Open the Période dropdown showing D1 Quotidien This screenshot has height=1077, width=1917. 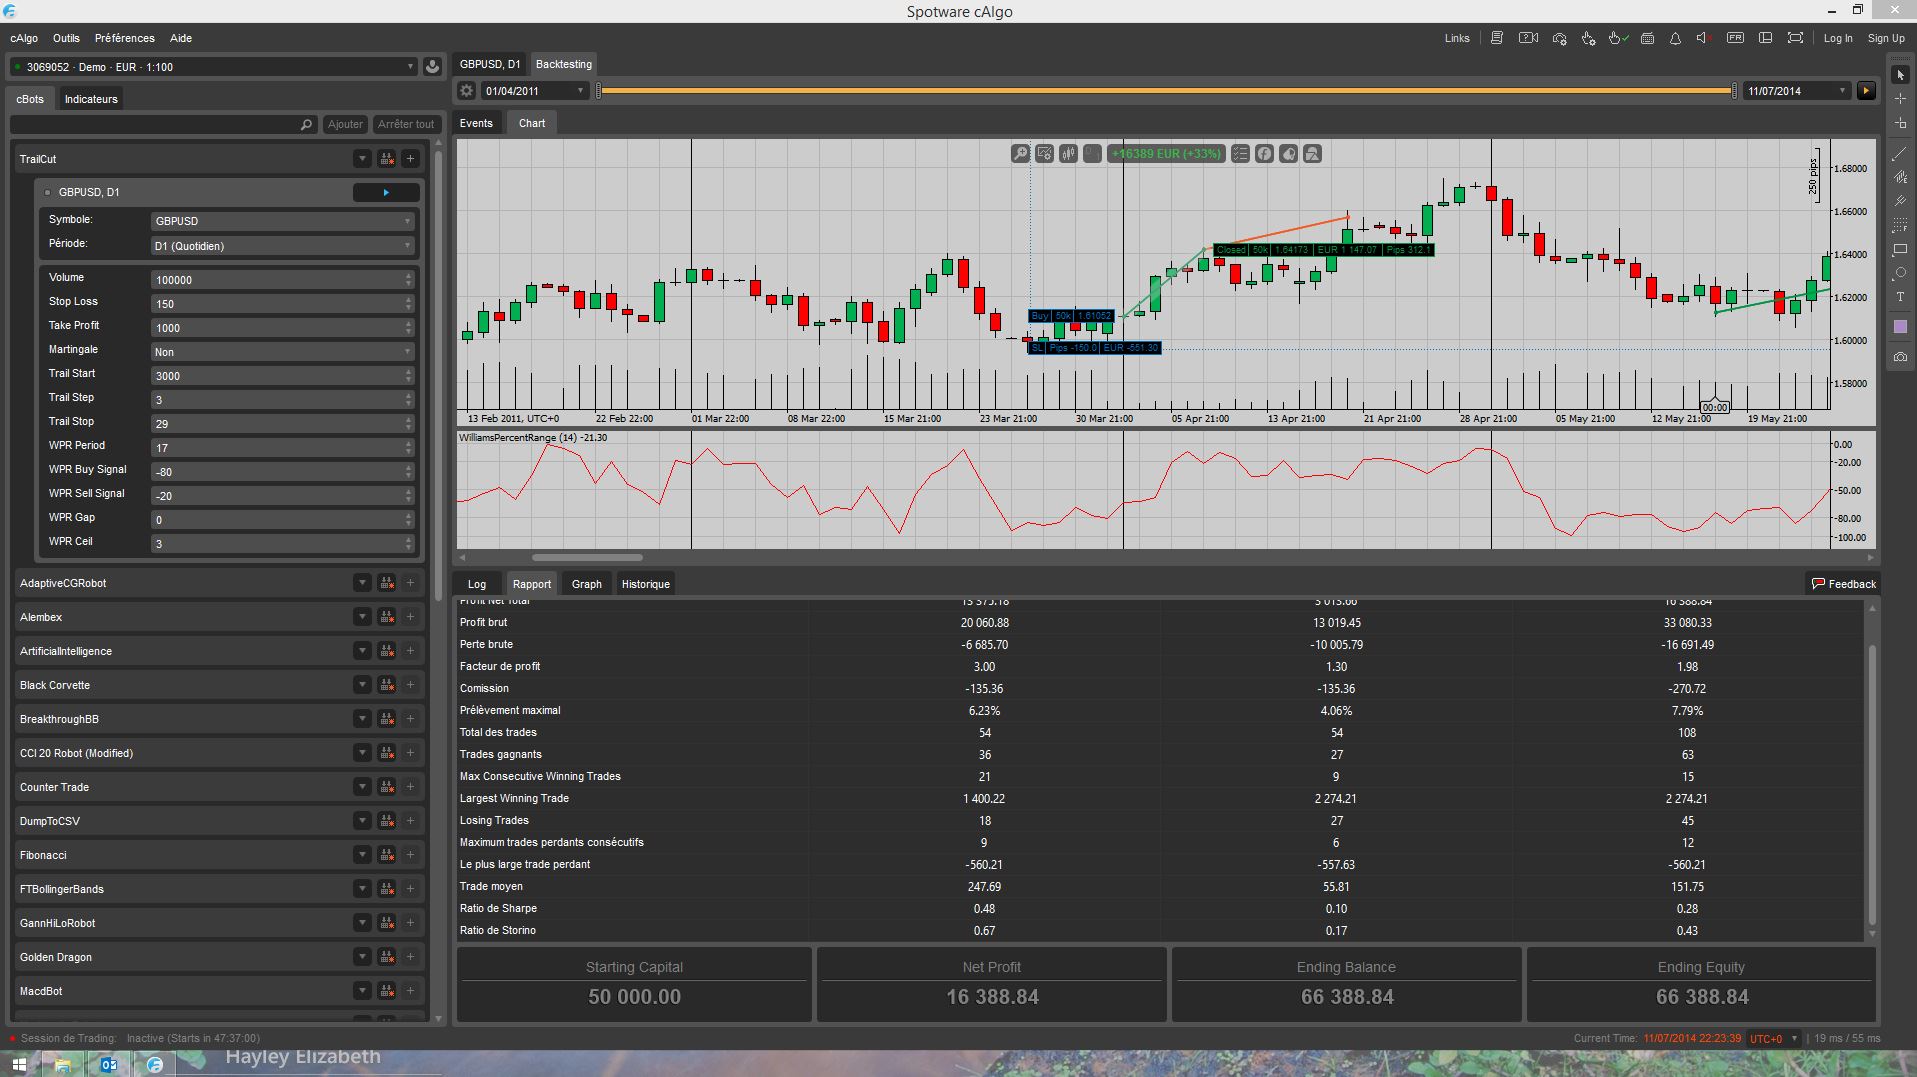click(281, 245)
